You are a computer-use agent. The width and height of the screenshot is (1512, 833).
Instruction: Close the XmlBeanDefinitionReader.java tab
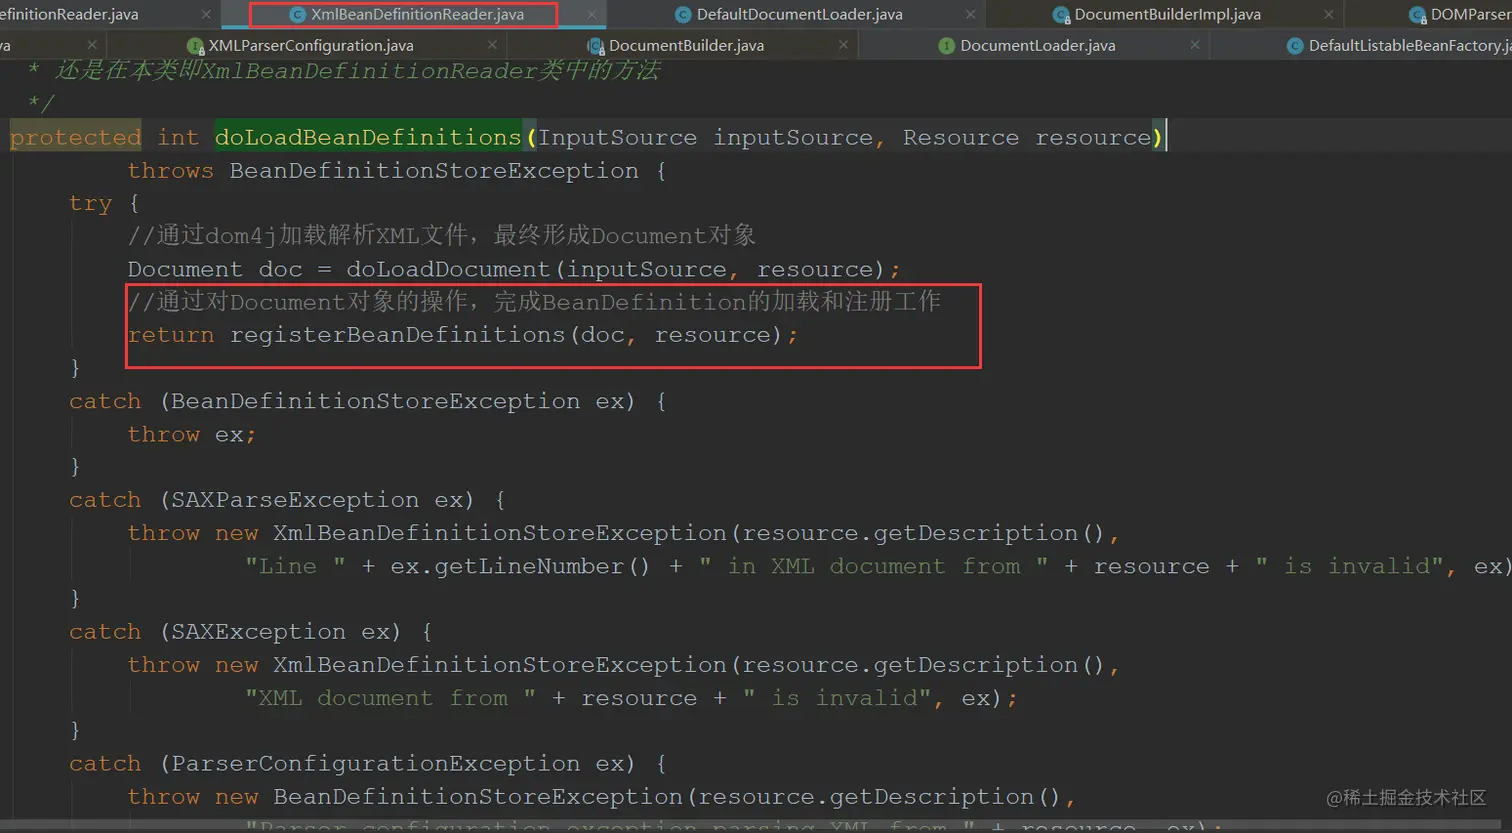(592, 15)
